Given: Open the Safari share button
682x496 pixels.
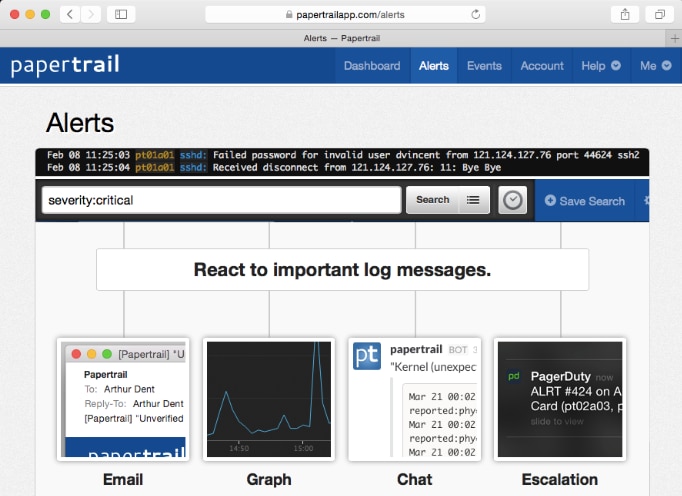Looking at the screenshot, I should click(625, 14).
